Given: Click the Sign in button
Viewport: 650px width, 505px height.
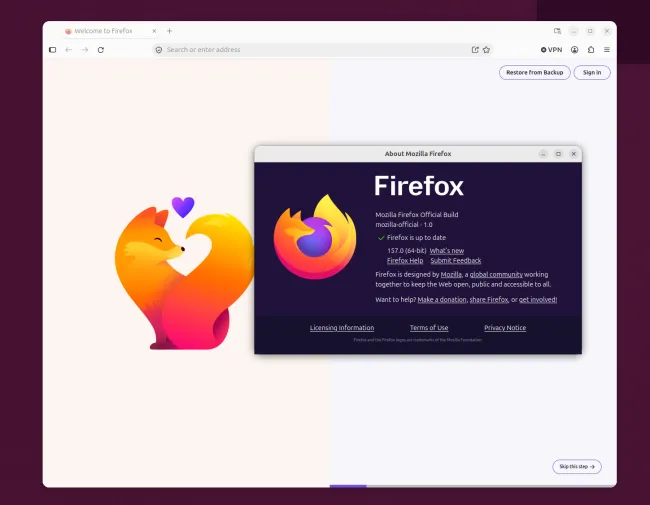Looking at the screenshot, I should pos(592,73).
